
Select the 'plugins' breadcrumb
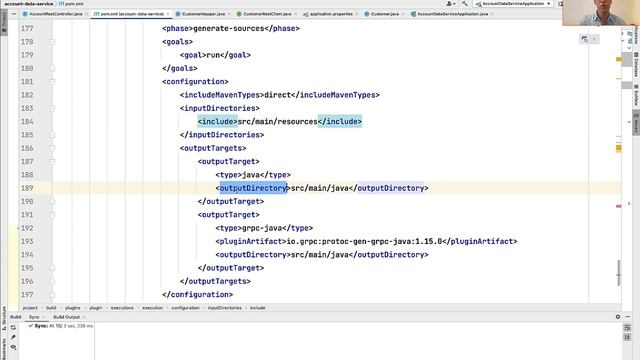pyautogui.click(x=73, y=308)
